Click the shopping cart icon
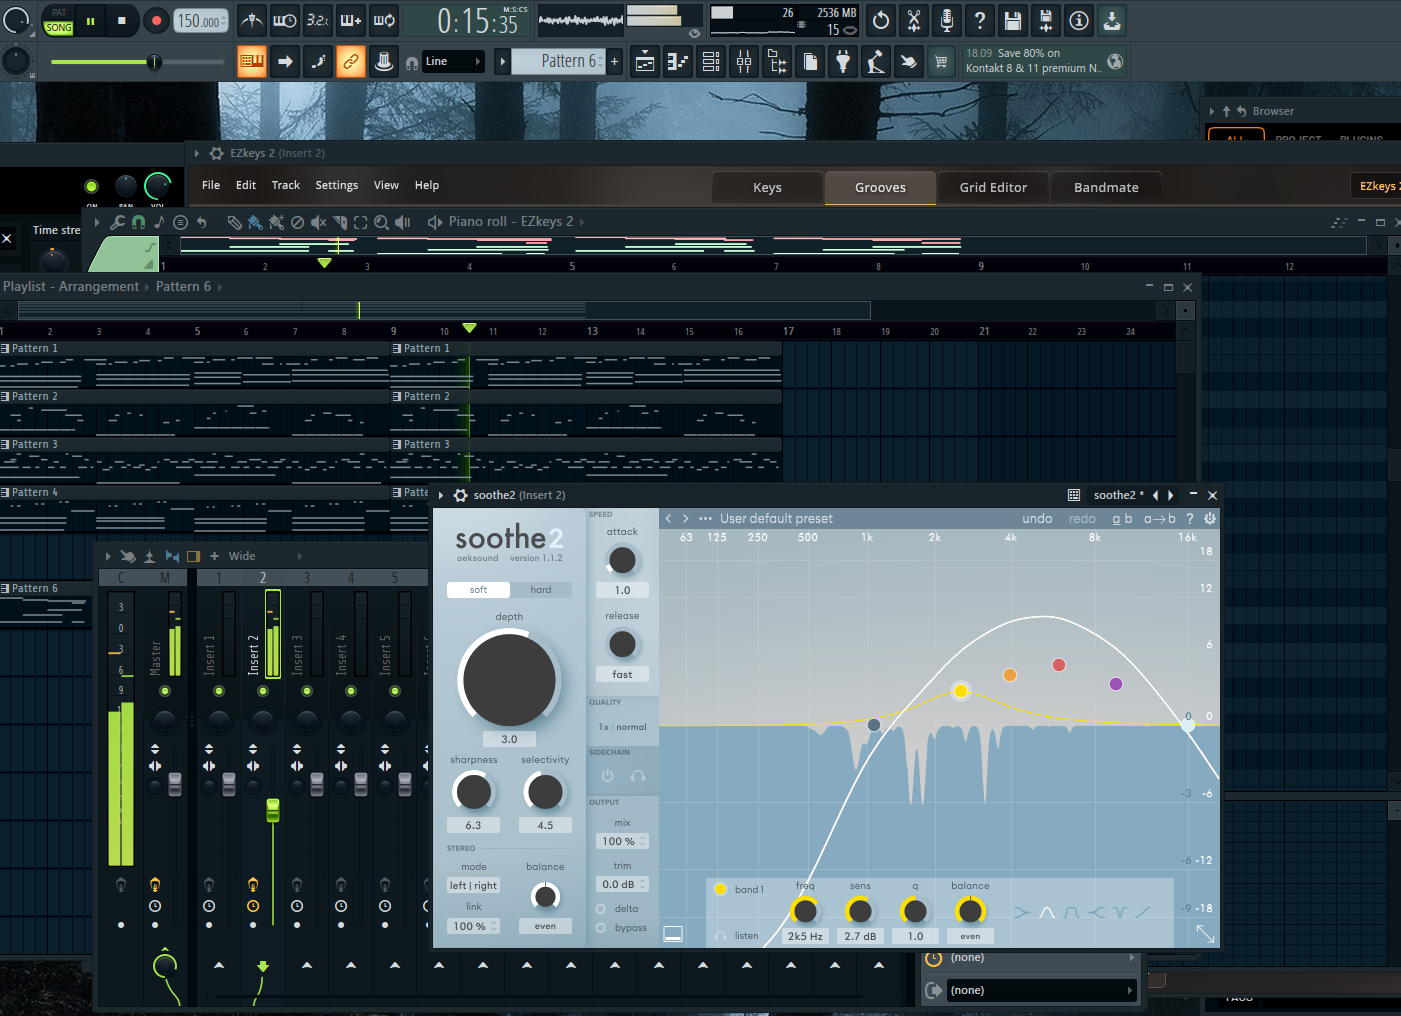The width and height of the screenshot is (1401, 1016). [941, 62]
